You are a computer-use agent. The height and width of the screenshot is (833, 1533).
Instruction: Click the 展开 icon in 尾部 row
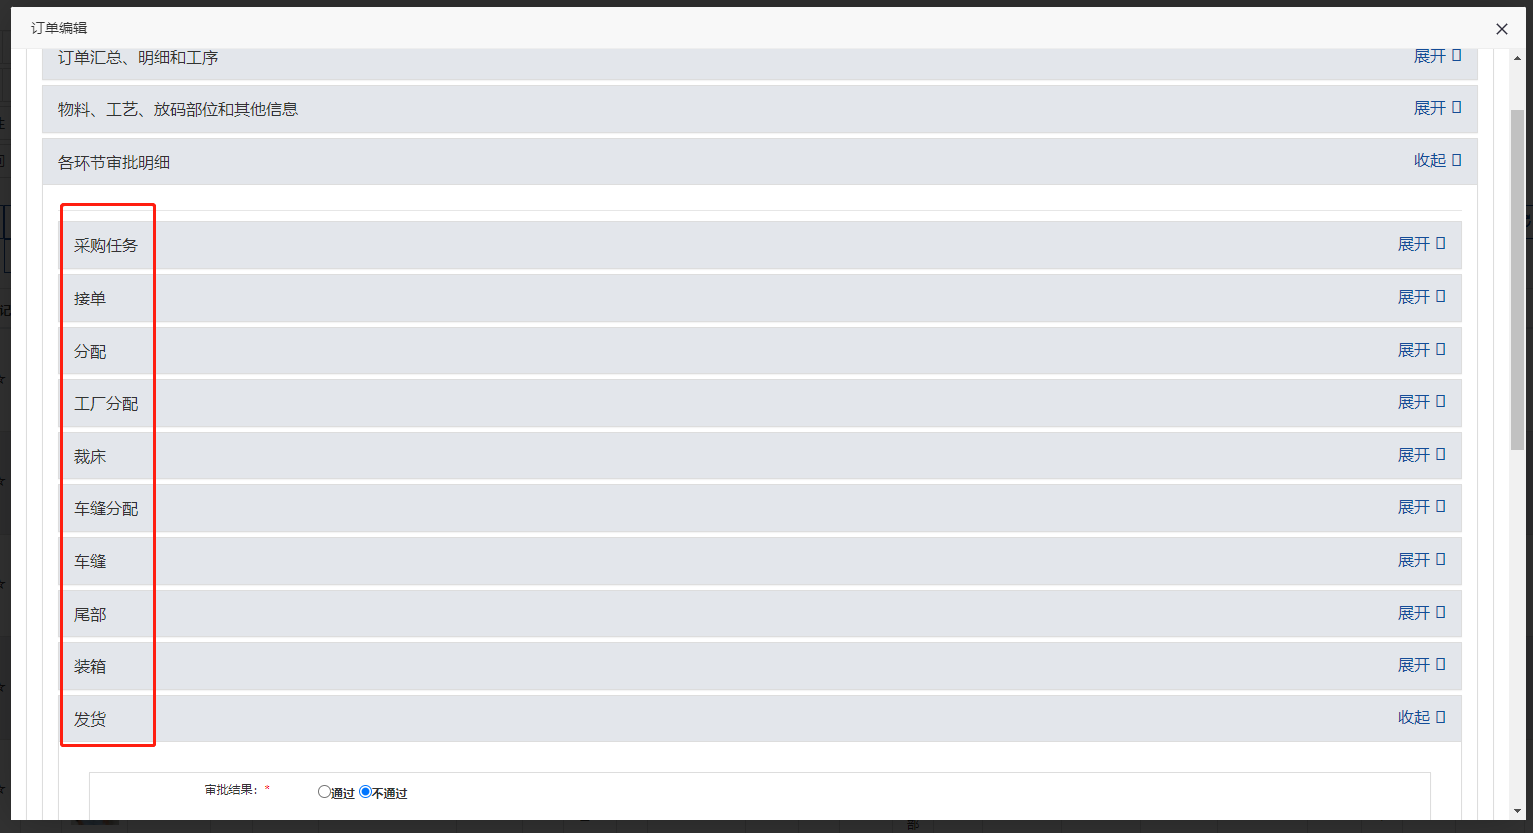1440,613
